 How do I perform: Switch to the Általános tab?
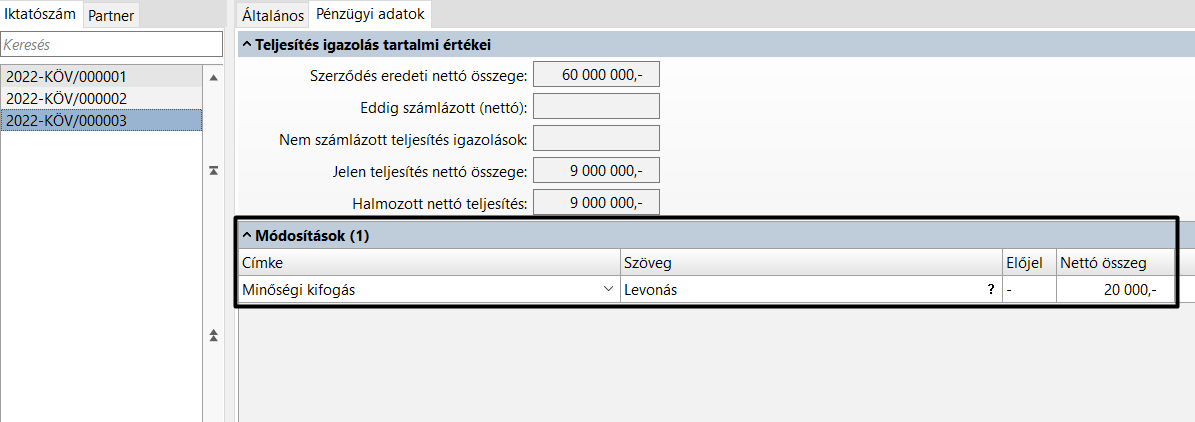pos(273,15)
